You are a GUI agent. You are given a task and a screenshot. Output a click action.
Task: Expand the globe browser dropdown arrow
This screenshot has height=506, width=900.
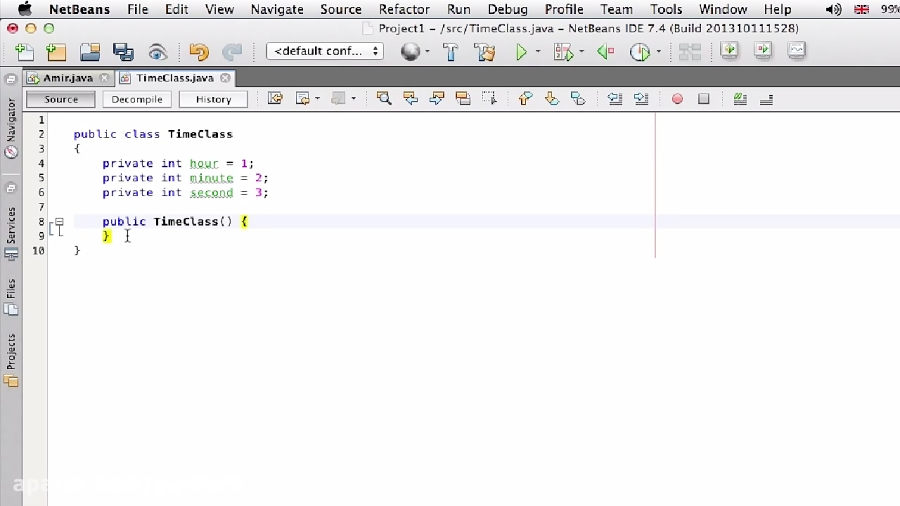(428, 52)
